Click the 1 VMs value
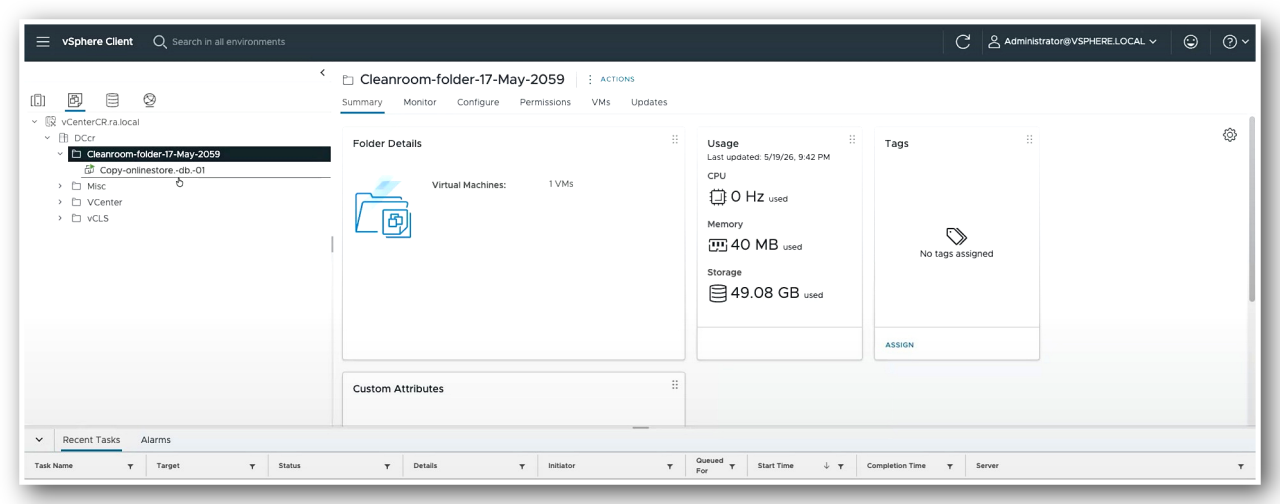Screen dimensions: 1280x504 (561, 184)
